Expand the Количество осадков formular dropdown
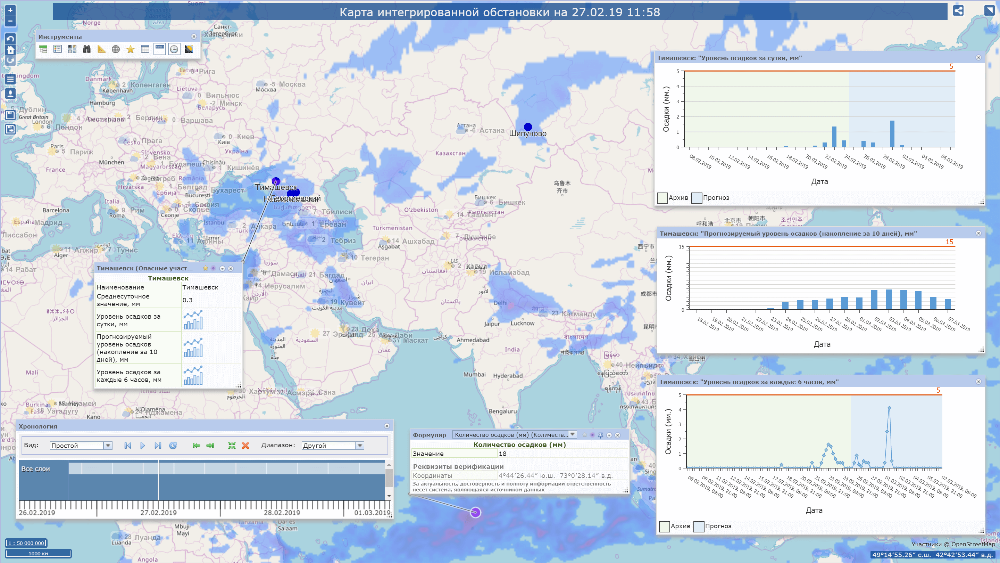The width and height of the screenshot is (1000, 563). (x=573, y=435)
